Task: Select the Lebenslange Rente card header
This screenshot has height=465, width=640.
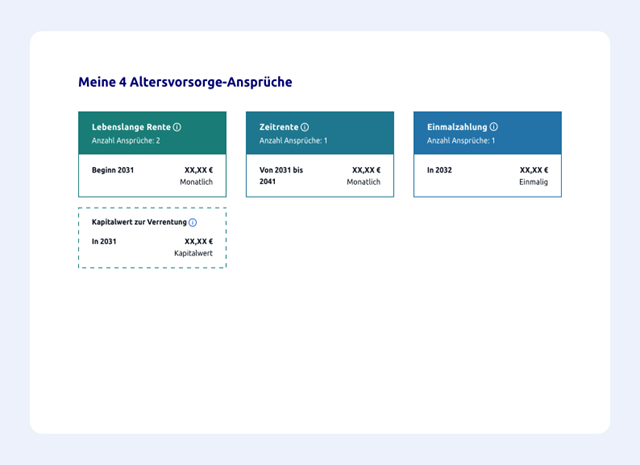Action: (152, 133)
